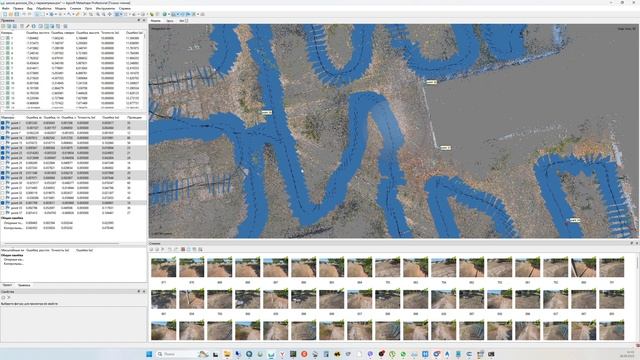Sort by the Проекции column header
640x360 pixels.
134,117
